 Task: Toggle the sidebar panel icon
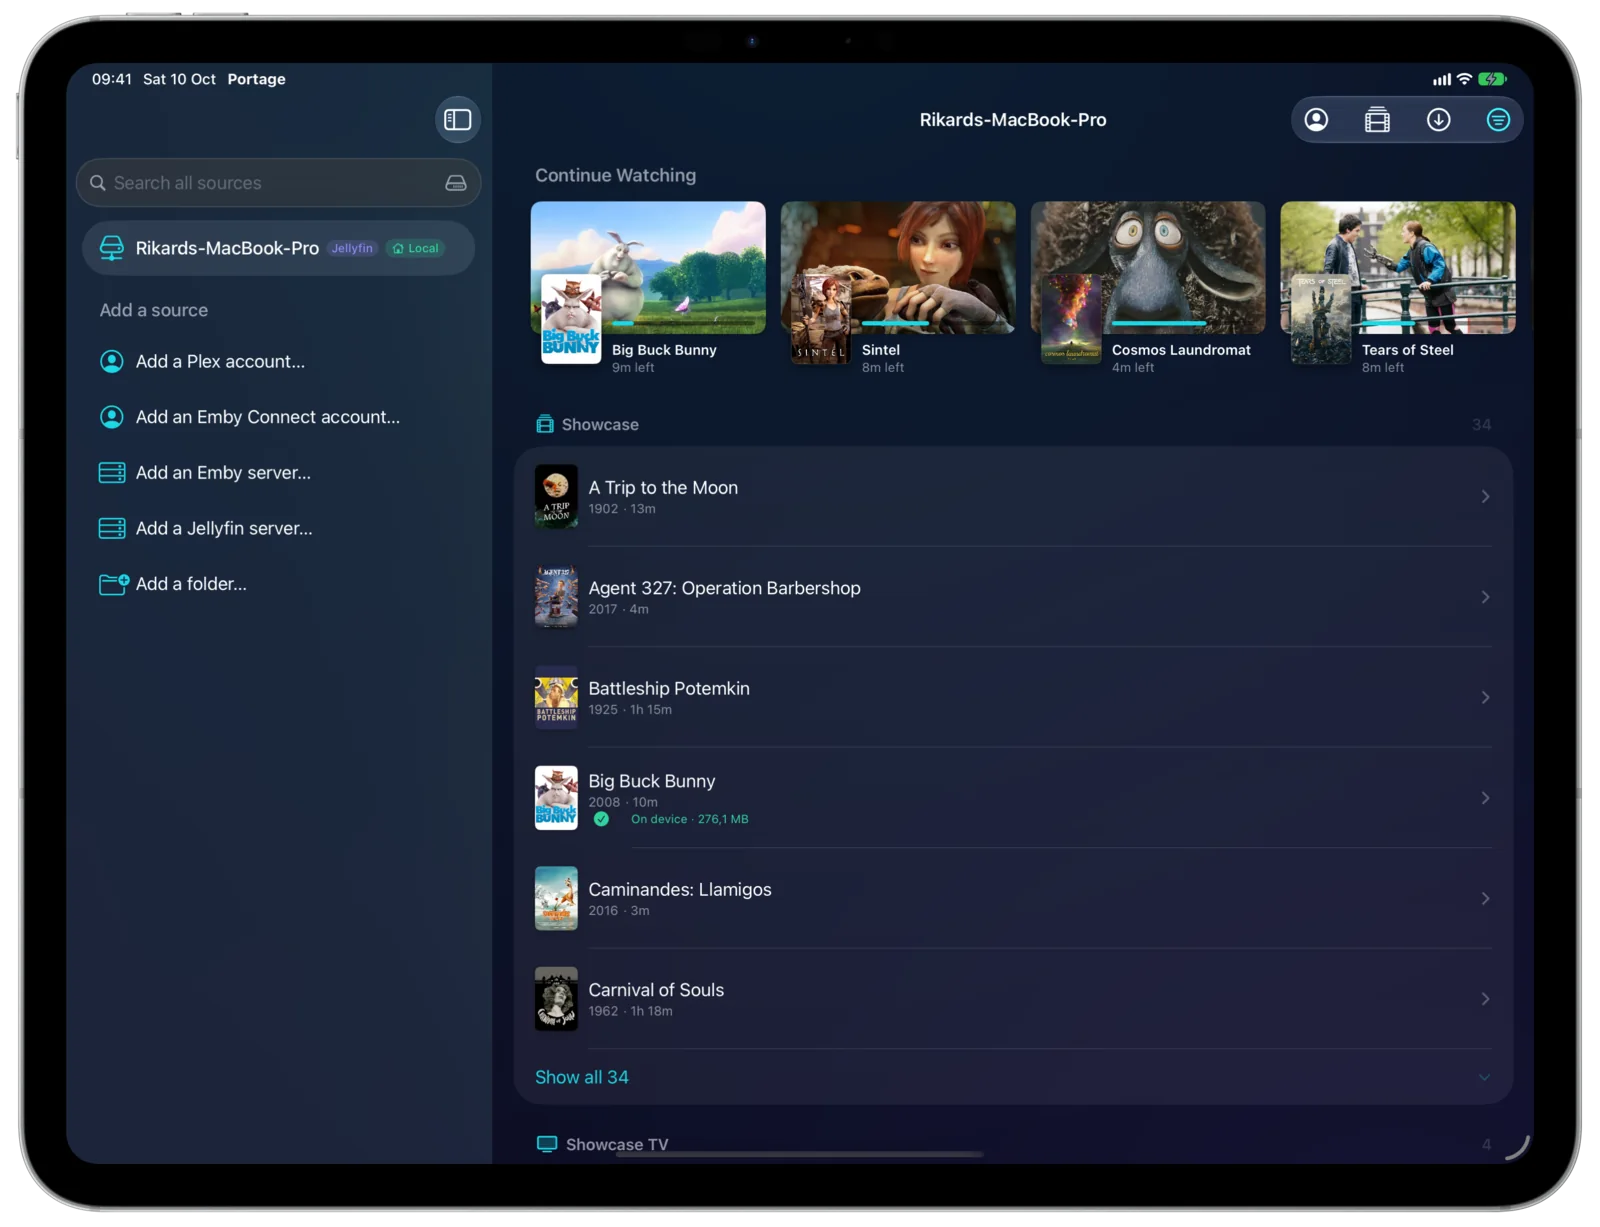tap(457, 120)
